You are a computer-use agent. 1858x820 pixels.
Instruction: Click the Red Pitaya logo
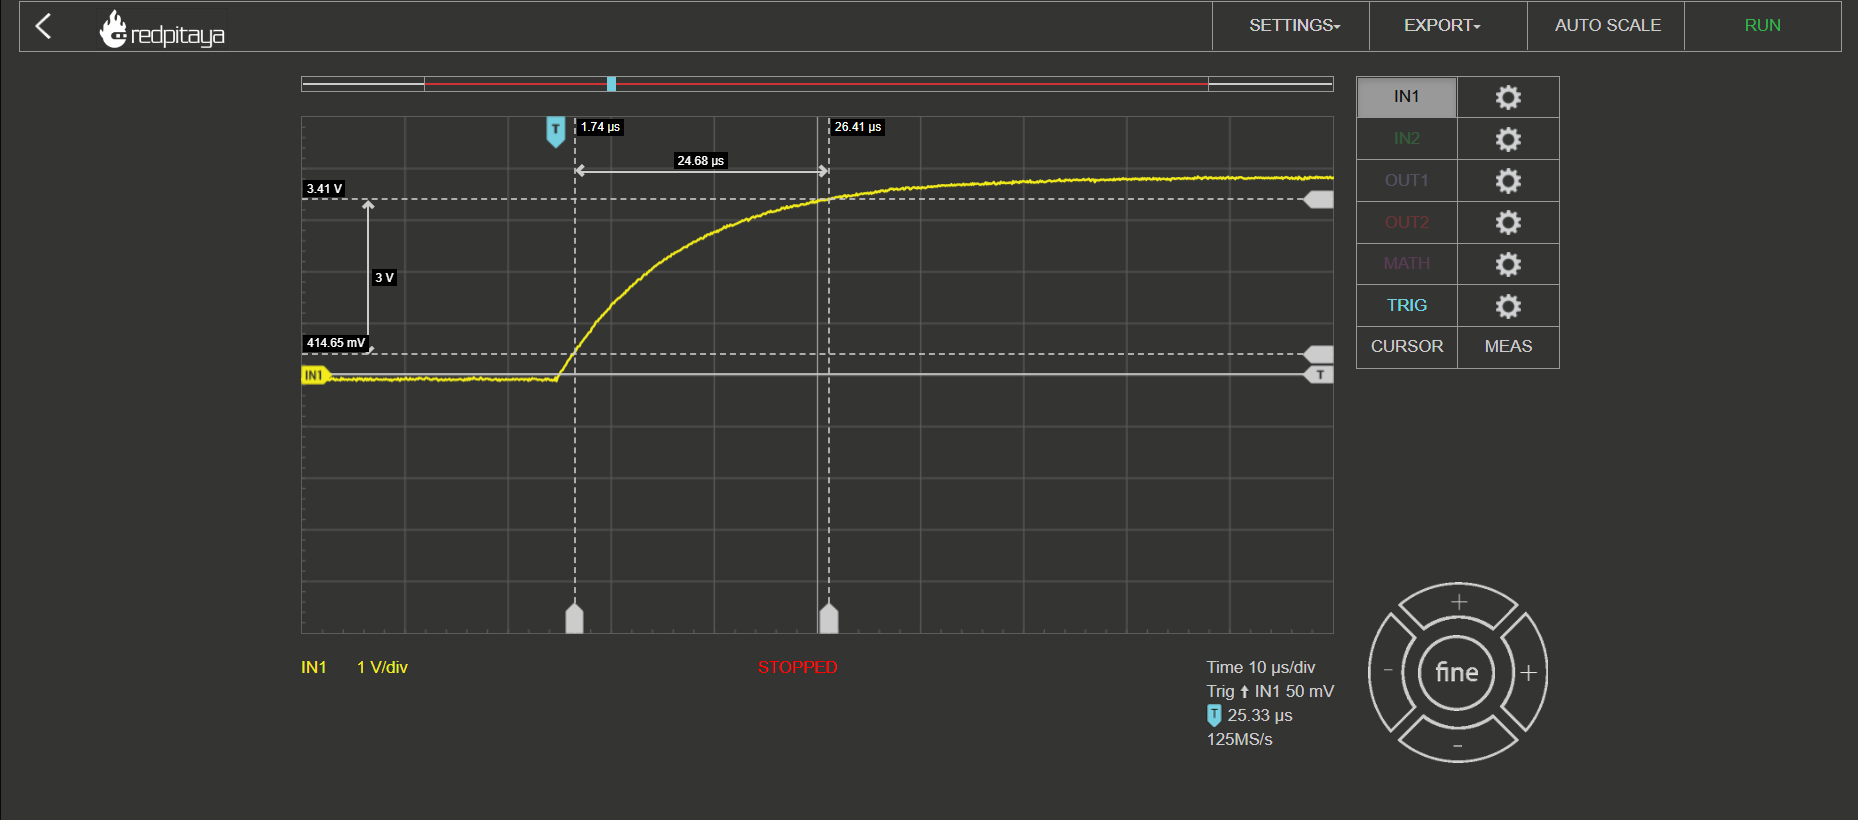point(162,30)
